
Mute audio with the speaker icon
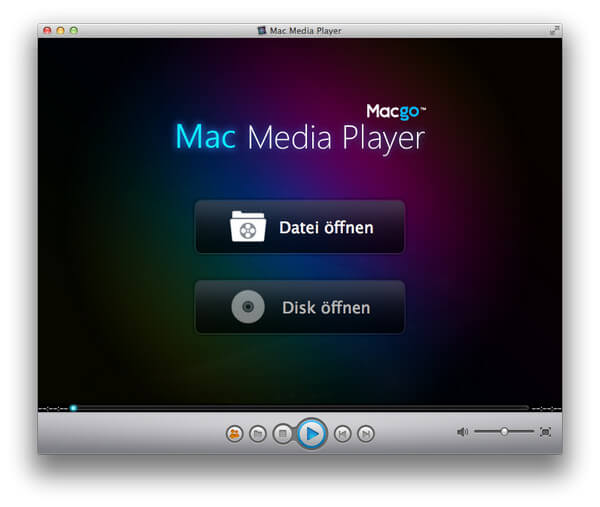(462, 432)
